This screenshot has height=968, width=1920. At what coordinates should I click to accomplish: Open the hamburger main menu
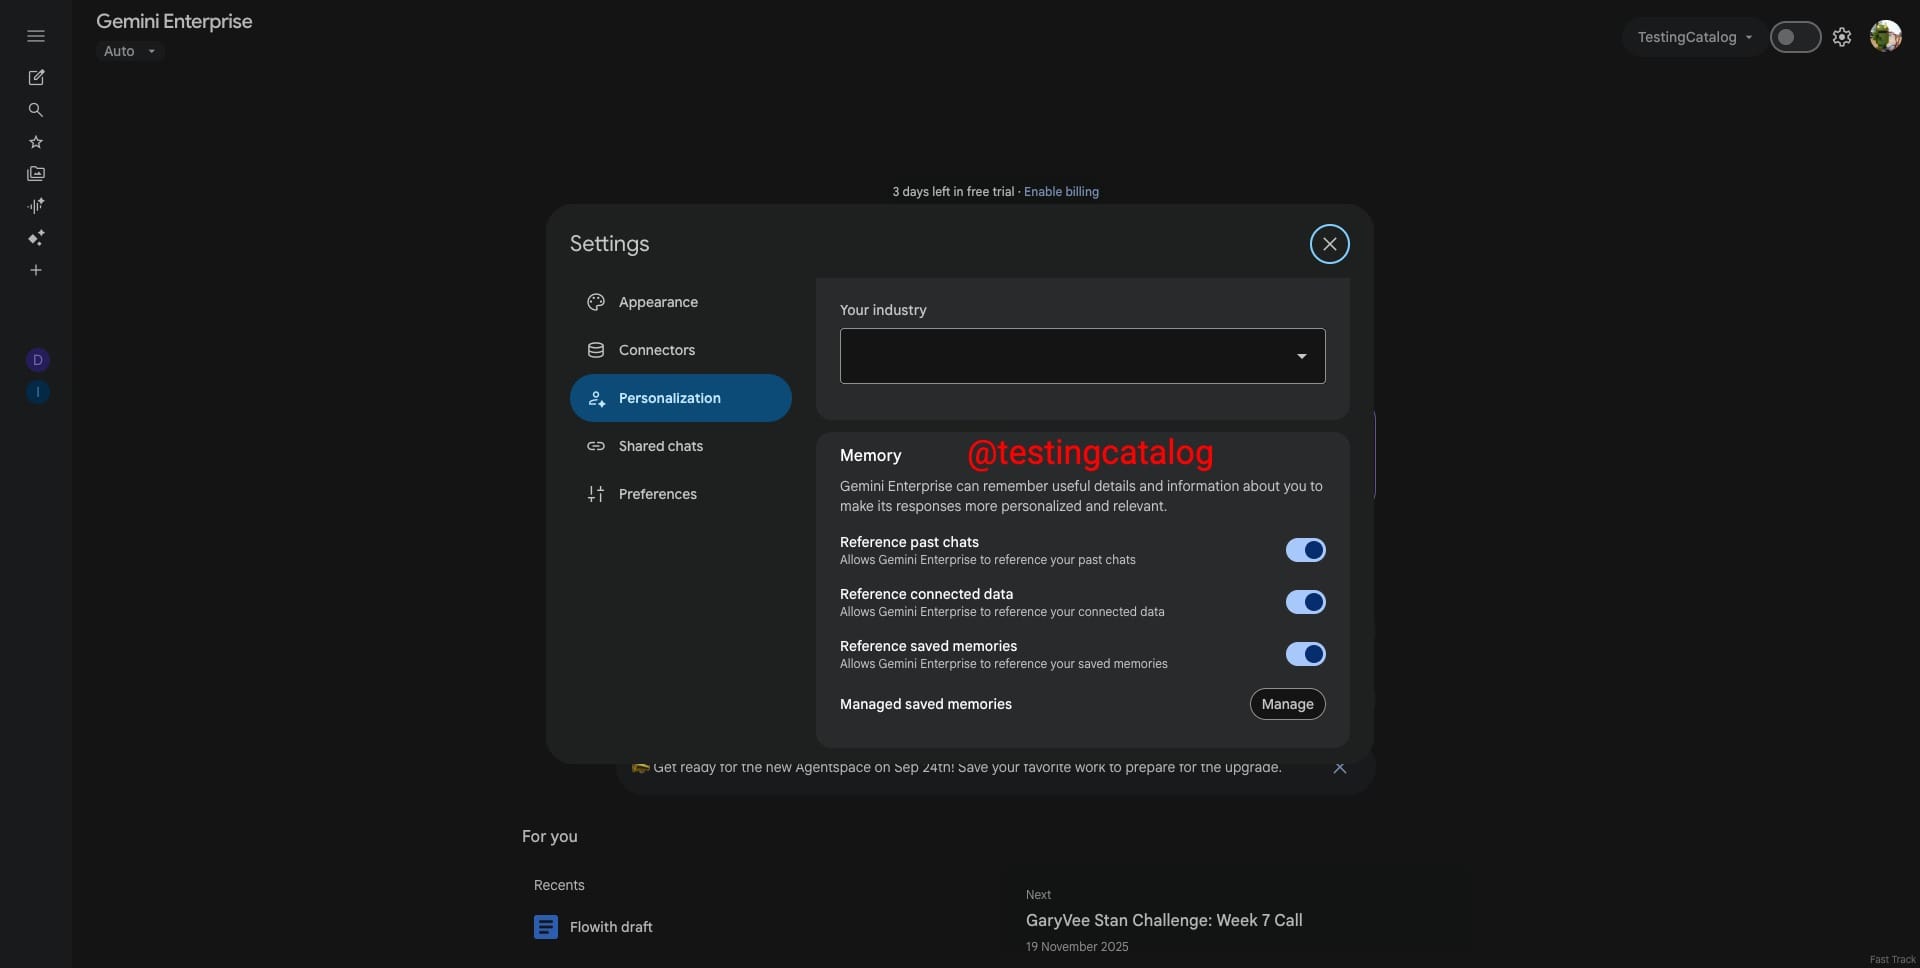pyautogui.click(x=36, y=36)
